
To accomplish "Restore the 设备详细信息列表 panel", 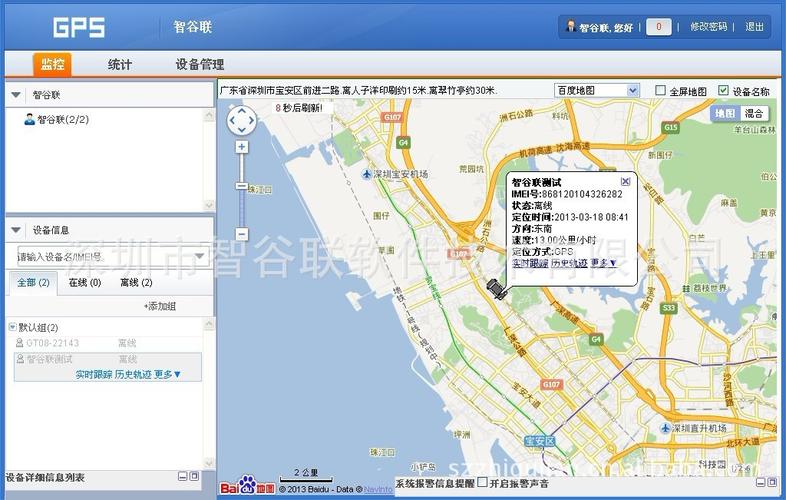I will coord(194,476).
